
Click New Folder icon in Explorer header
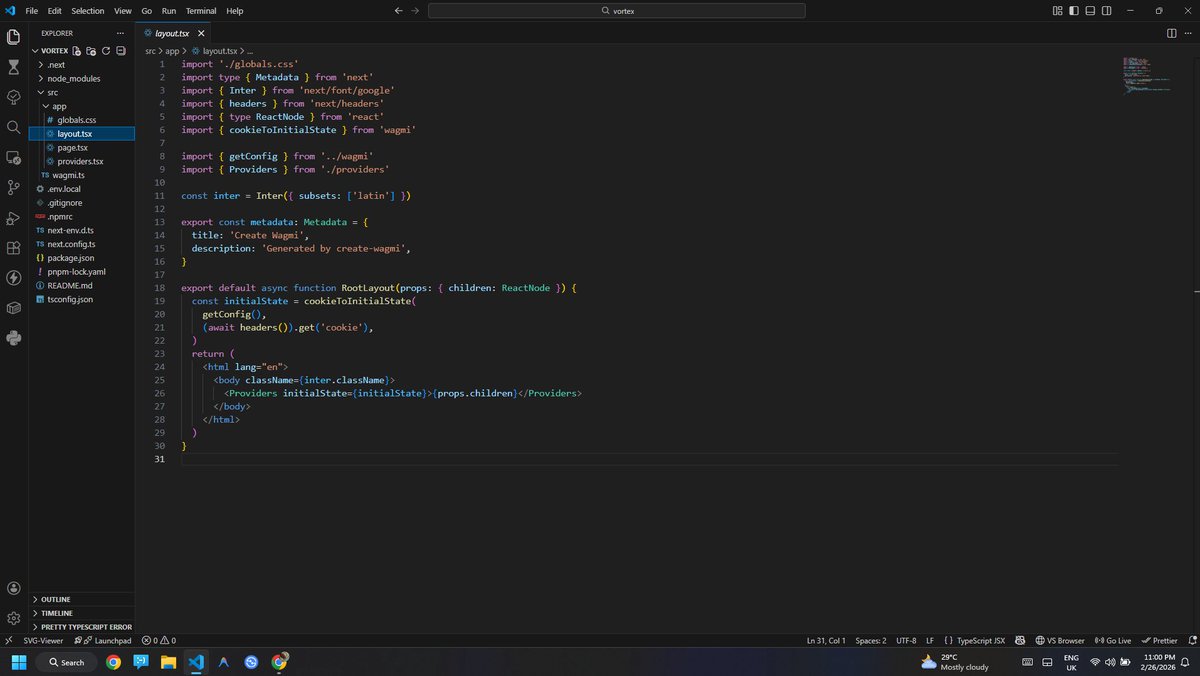pos(91,50)
